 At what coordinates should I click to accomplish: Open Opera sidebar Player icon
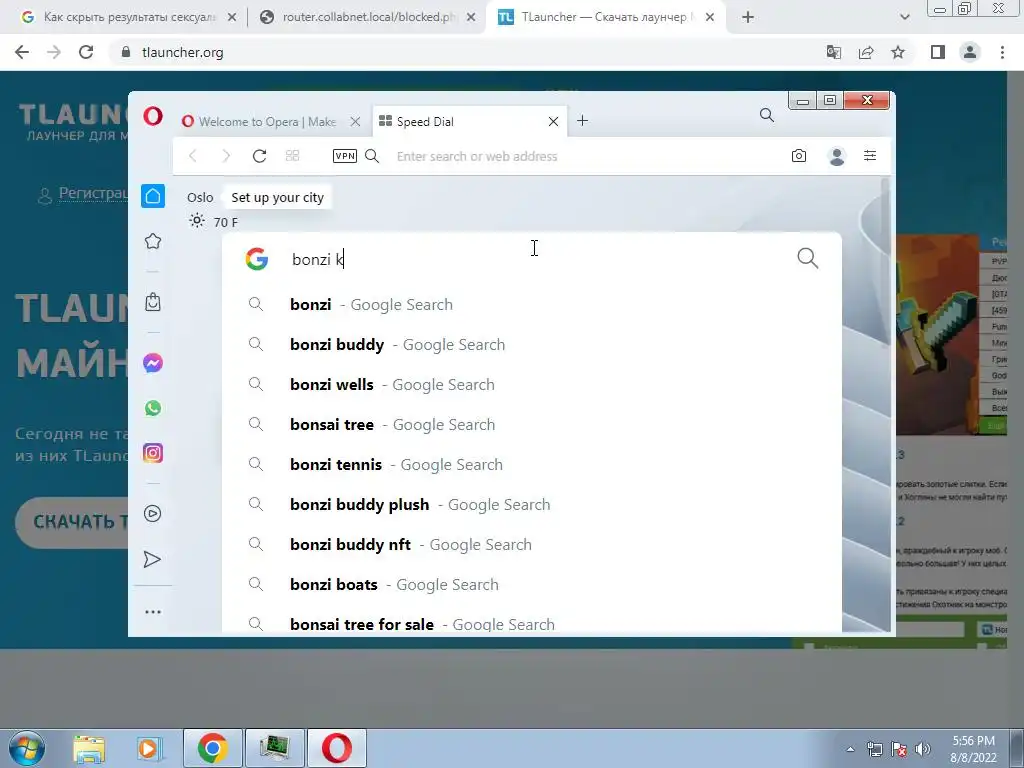click(x=153, y=513)
